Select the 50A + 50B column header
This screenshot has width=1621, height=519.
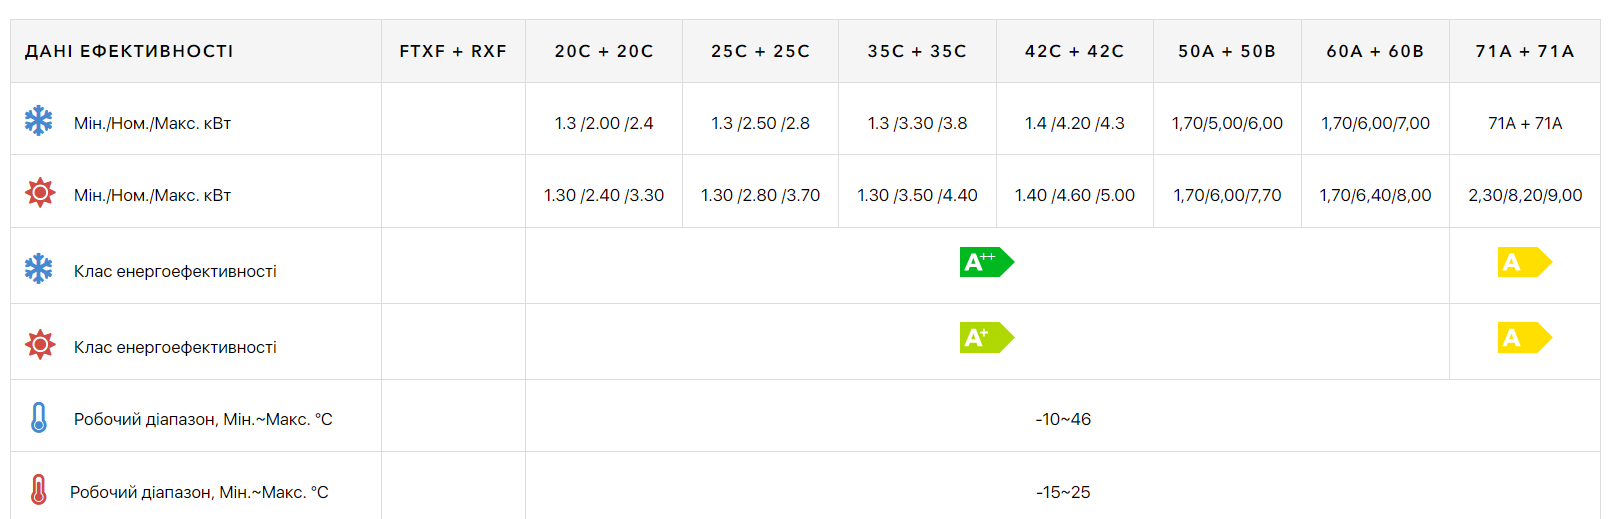[1227, 51]
